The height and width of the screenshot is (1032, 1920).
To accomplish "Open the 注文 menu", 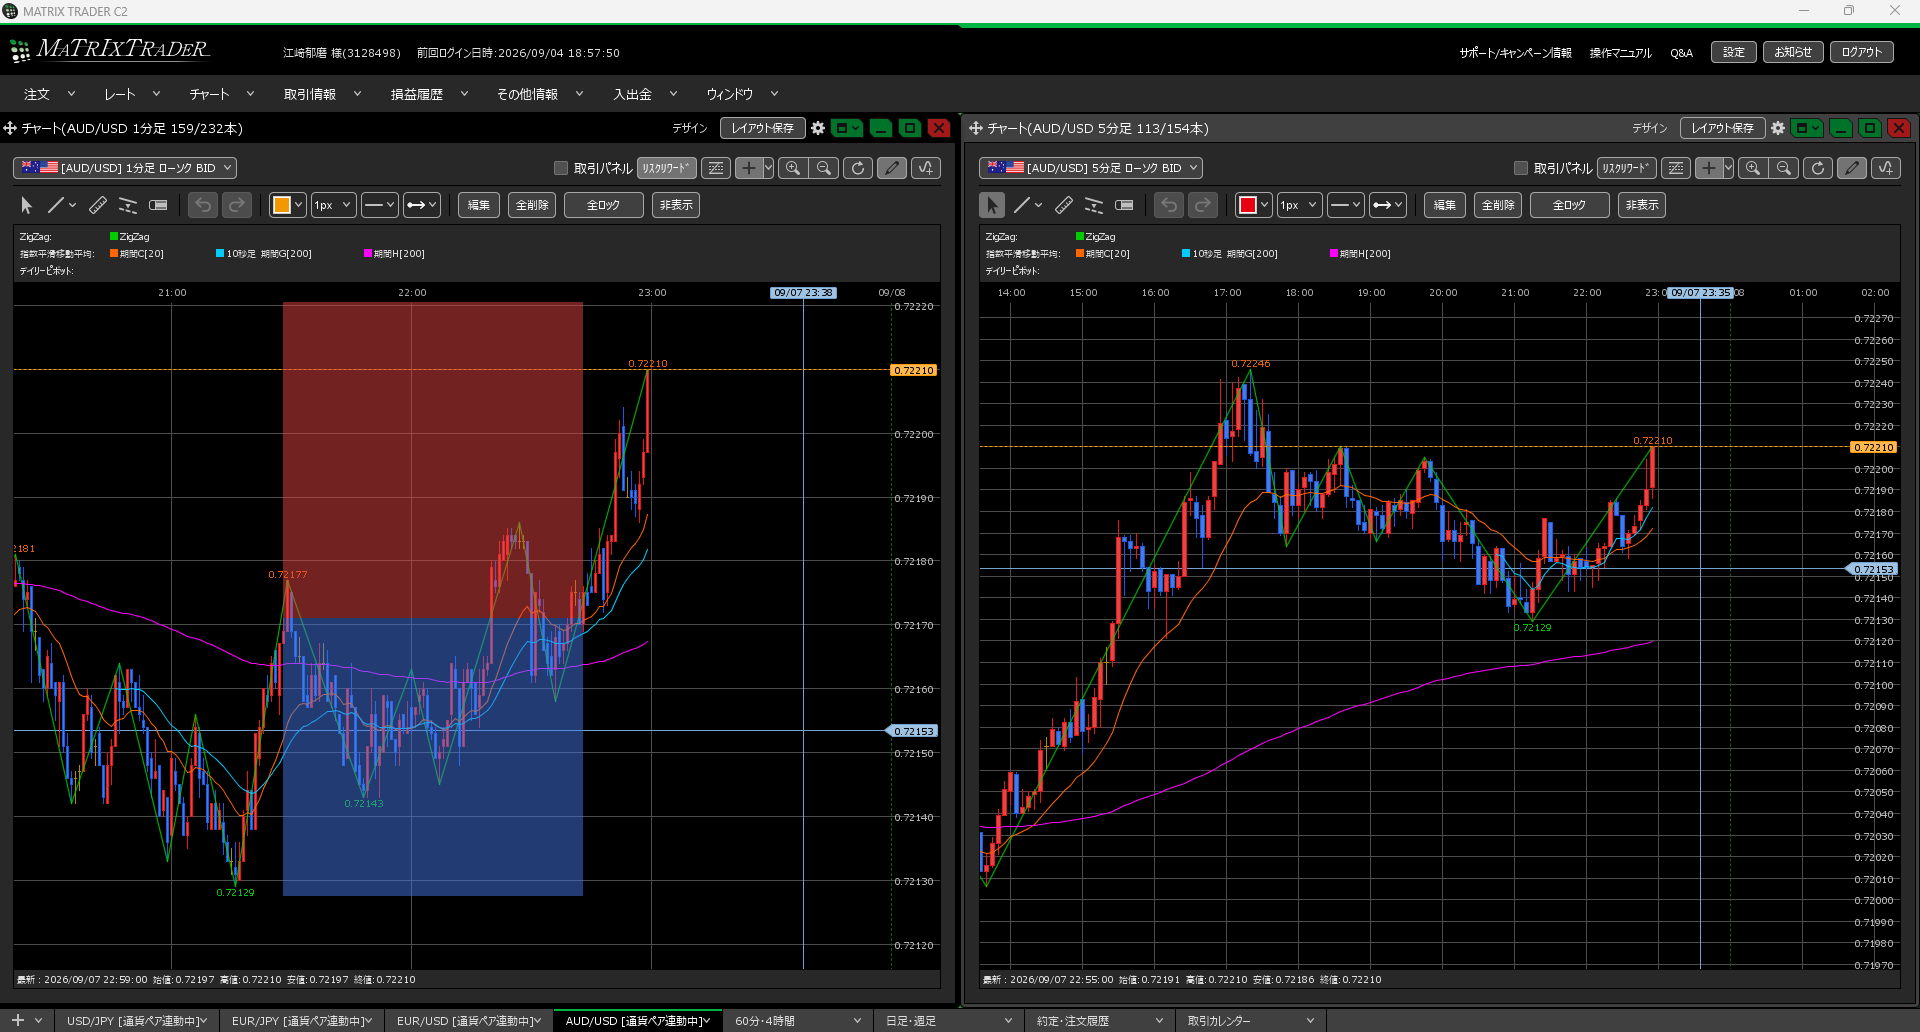I will 49,94.
